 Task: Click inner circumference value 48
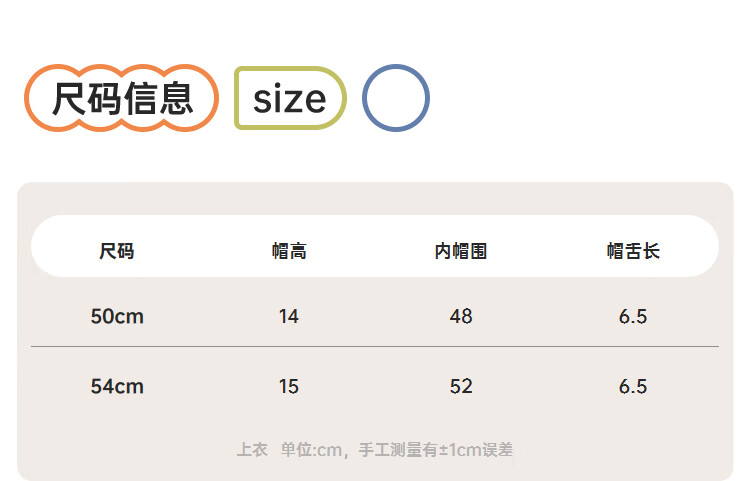click(461, 317)
